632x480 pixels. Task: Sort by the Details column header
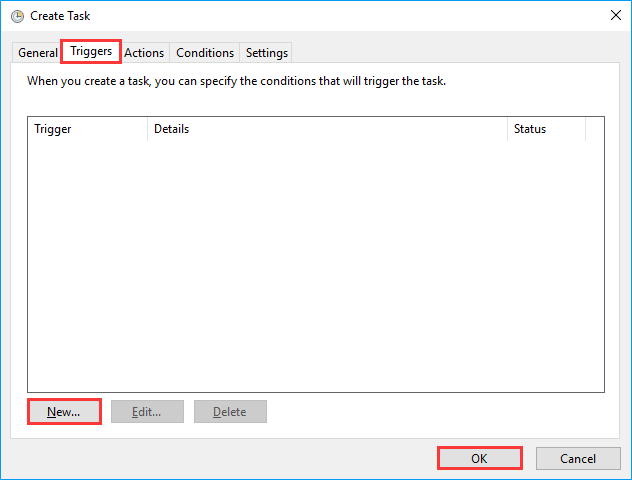(327, 129)
